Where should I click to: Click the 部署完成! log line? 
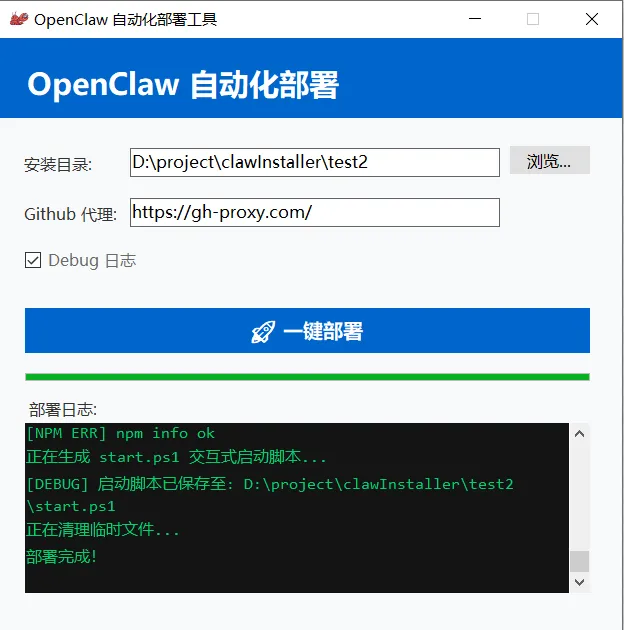61,557
